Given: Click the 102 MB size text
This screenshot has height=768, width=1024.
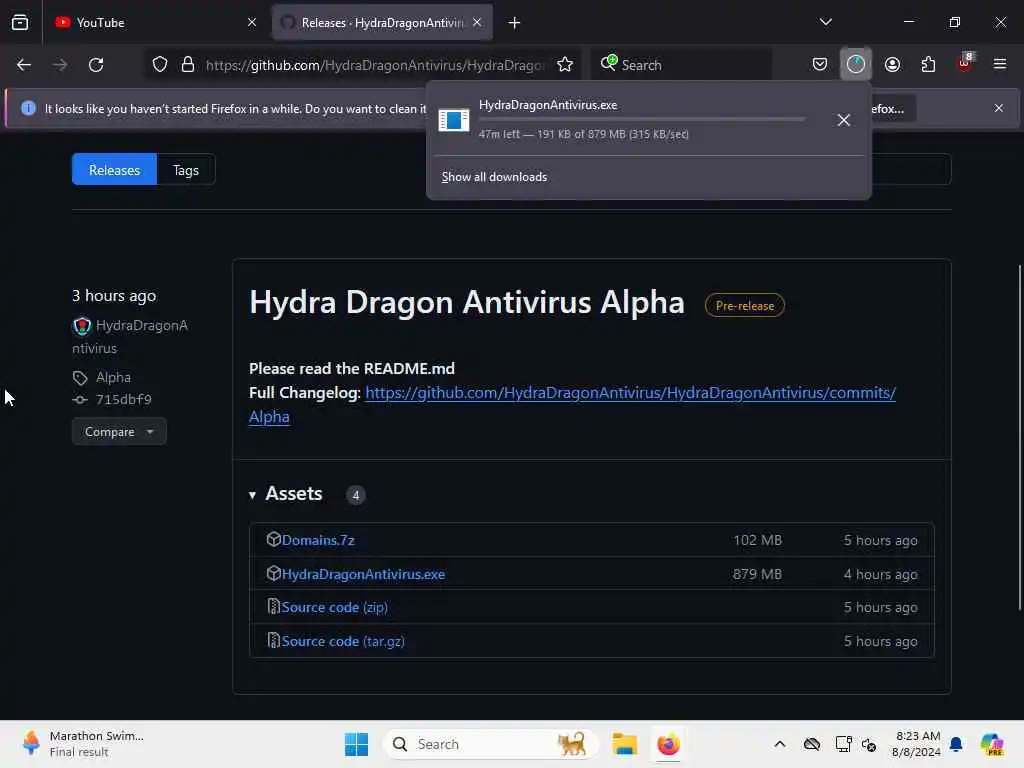Looking at the screenshot, I should [x=757, y=540].
